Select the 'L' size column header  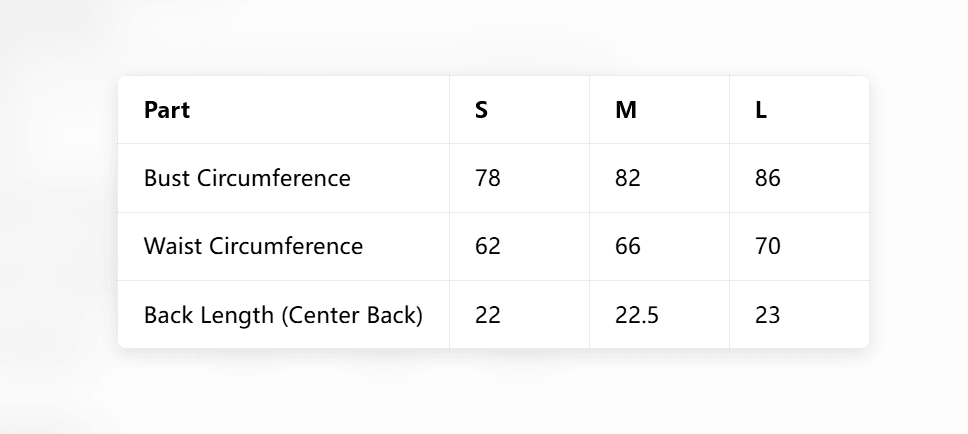761,110
